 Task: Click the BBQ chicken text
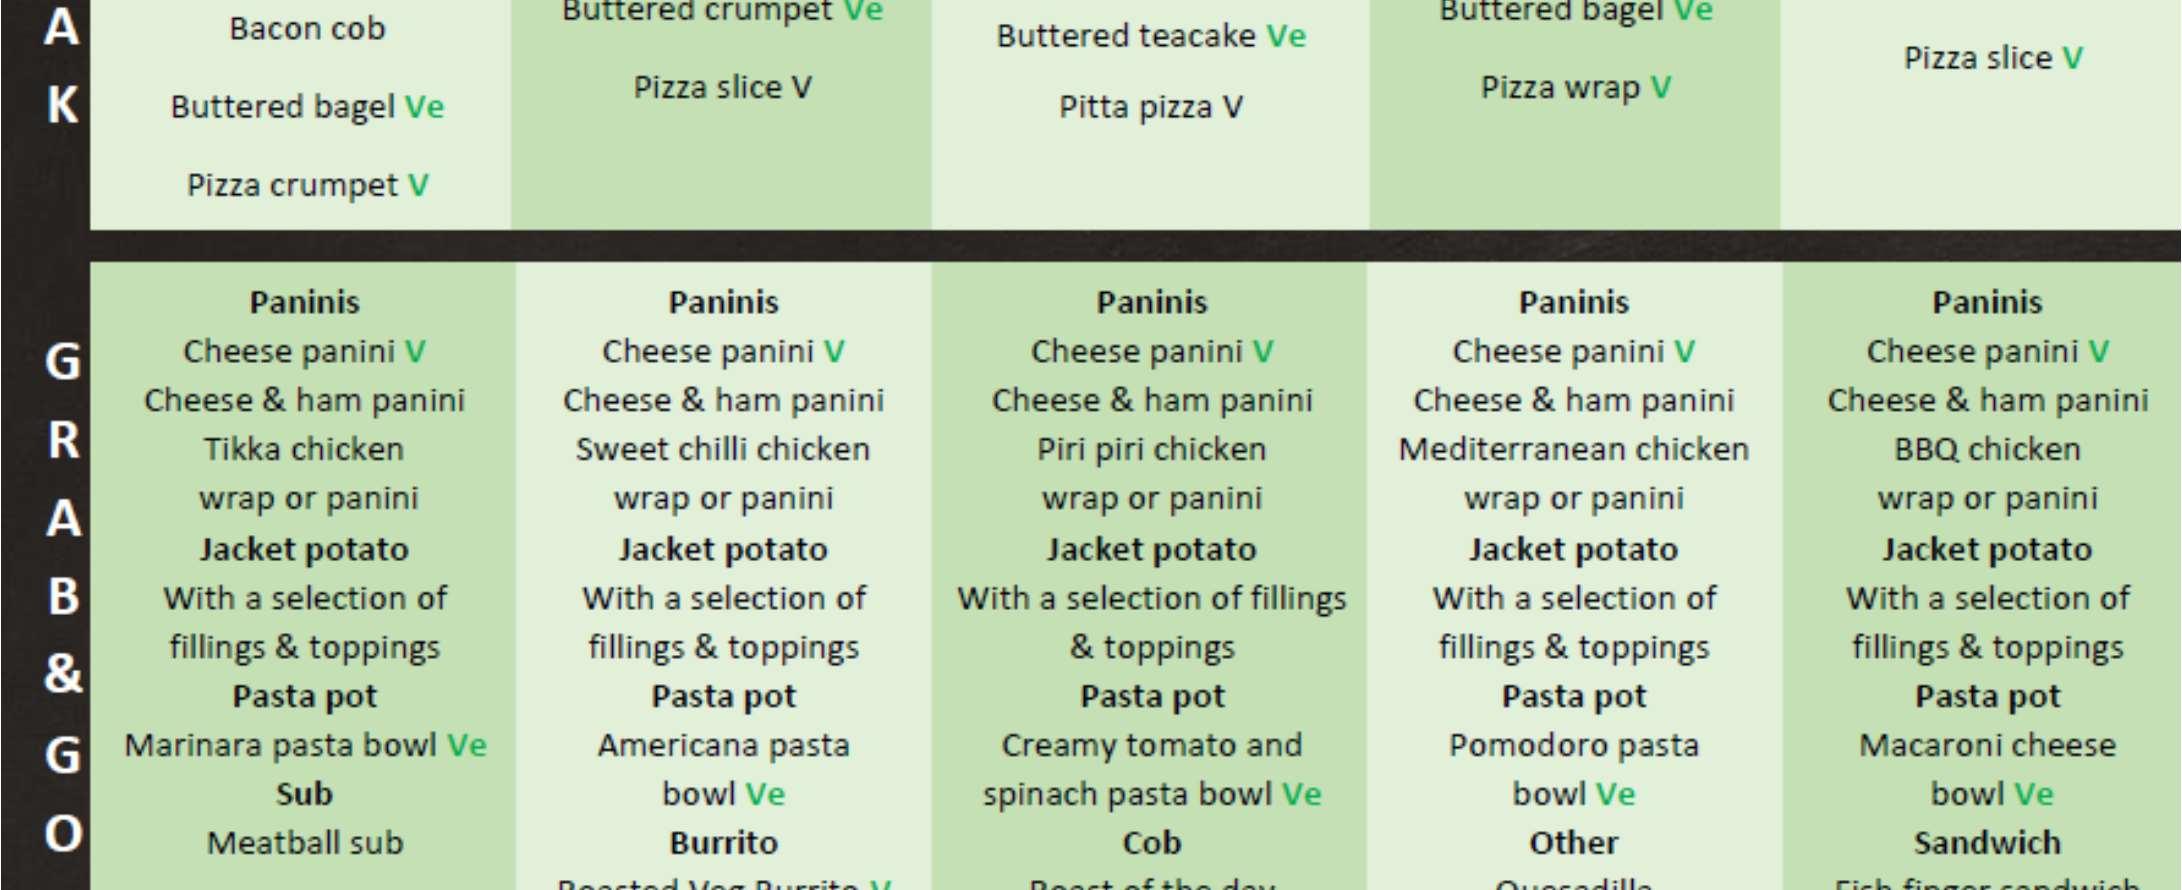click(x=1987, y=449)
